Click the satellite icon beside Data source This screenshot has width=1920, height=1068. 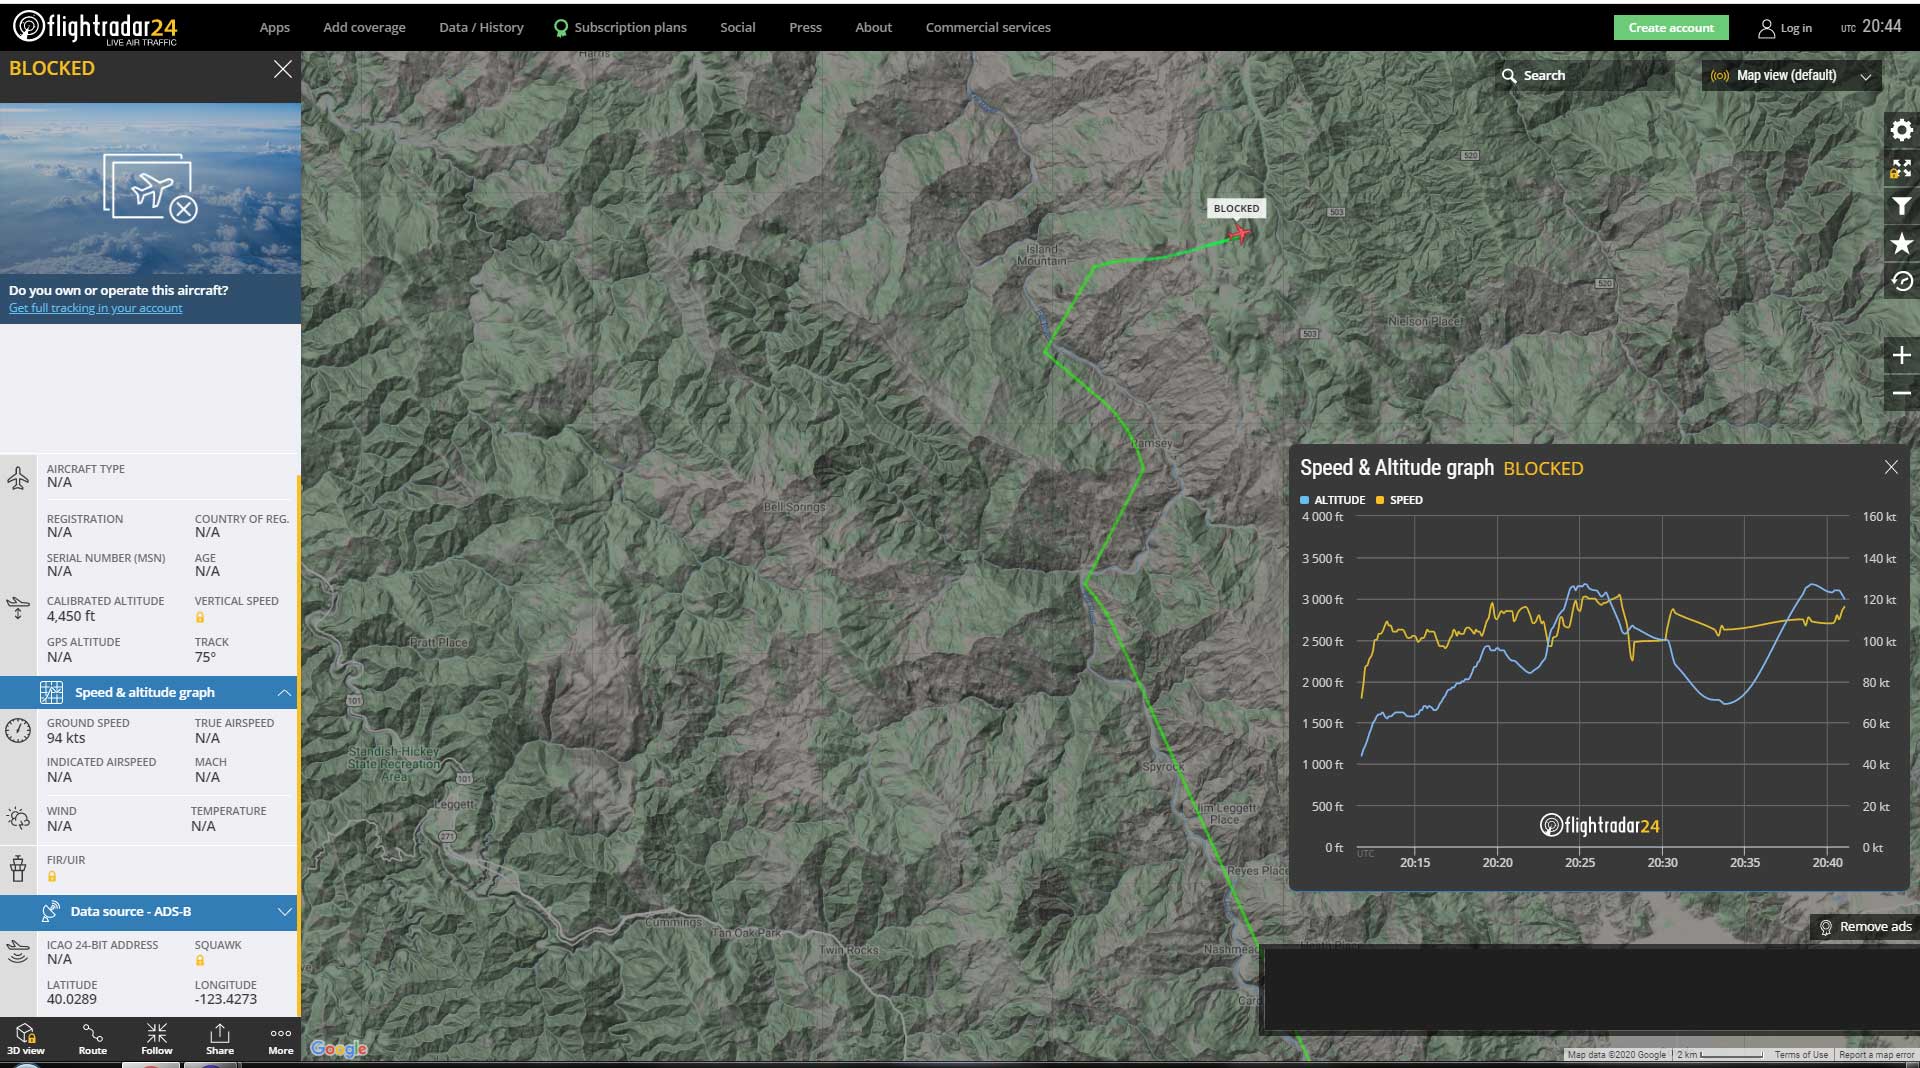pyautogui.click(x=50, y=911)
